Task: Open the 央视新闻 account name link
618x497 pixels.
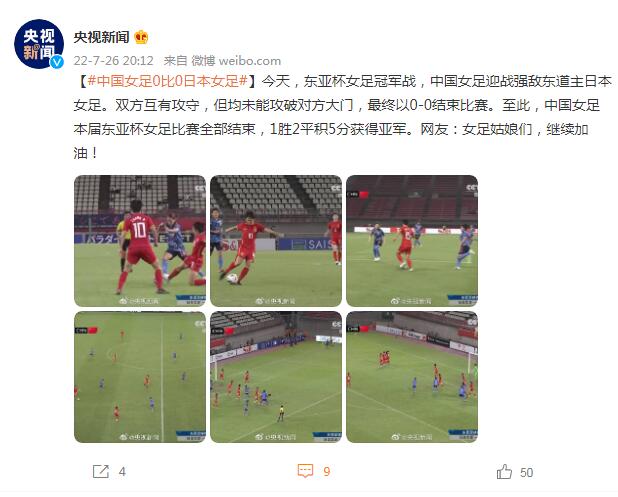Action: coord(101,37)
